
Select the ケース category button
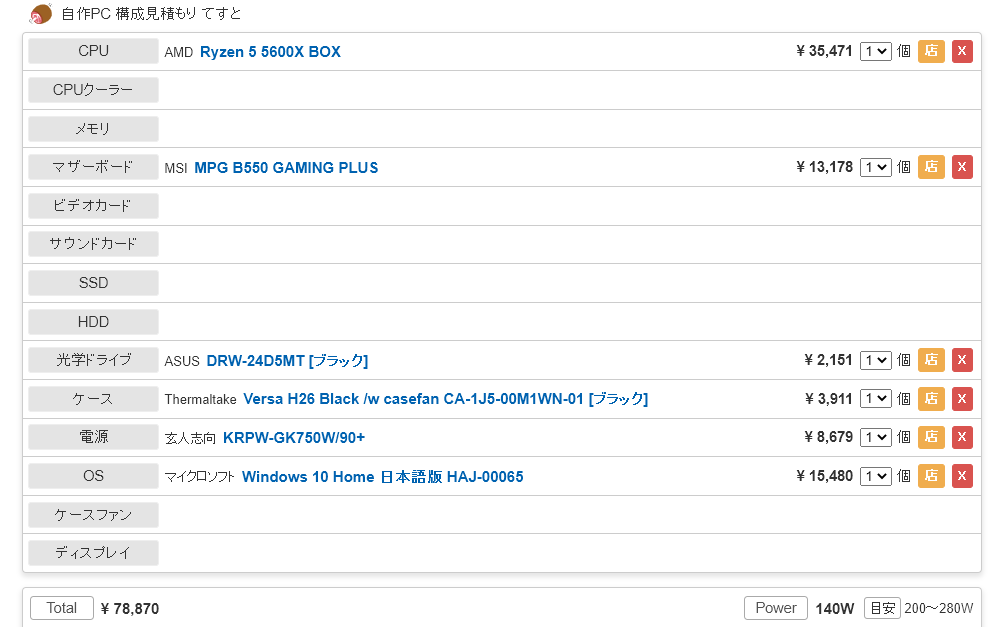point(94,399)
